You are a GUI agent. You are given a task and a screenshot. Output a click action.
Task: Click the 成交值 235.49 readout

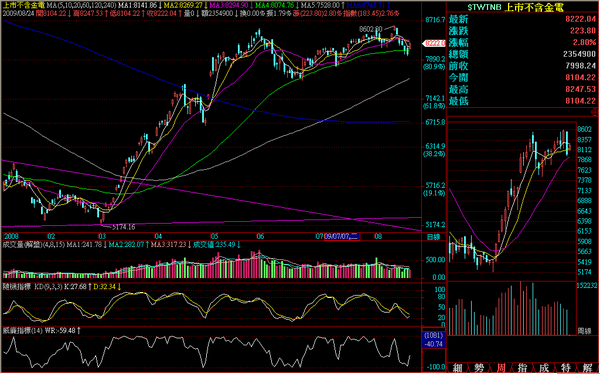tap(214, 245)
